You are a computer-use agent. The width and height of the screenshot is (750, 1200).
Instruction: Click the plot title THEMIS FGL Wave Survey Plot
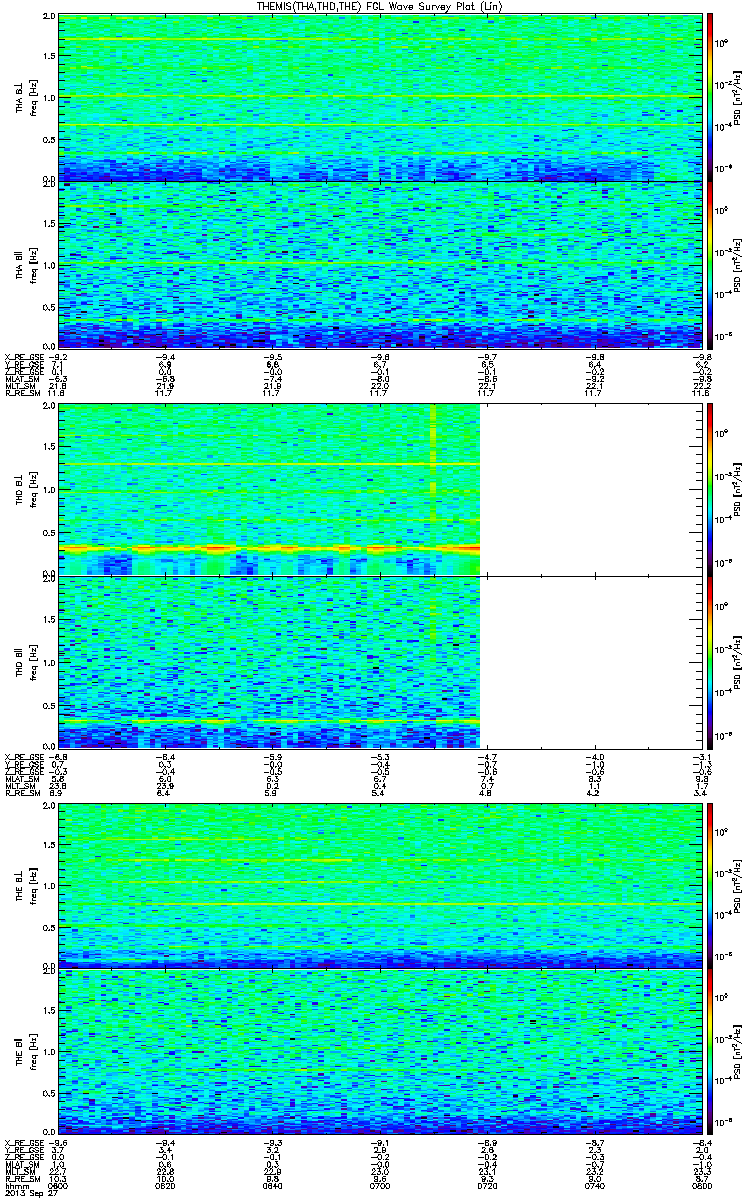click(x=381, y=7)
